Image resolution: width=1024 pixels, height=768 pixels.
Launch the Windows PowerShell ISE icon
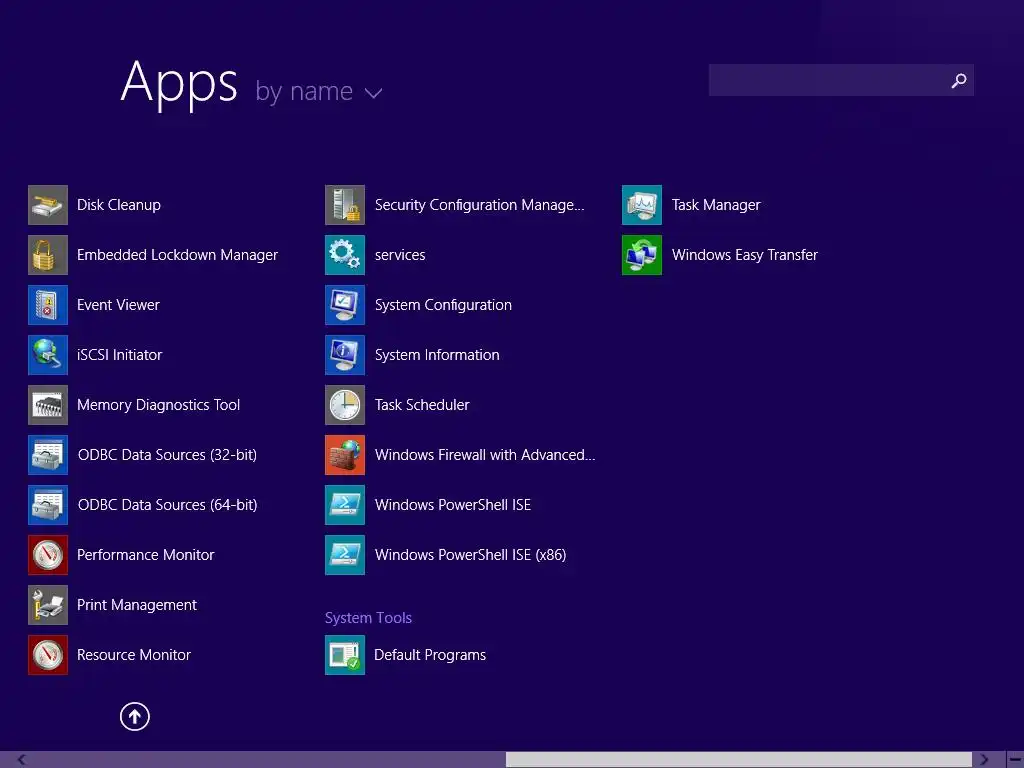point(345,505)
